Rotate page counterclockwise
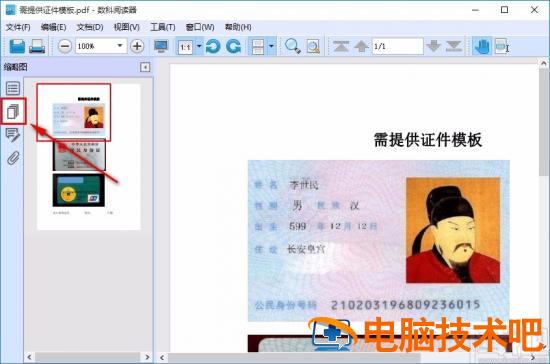 (x=213, y=46)
